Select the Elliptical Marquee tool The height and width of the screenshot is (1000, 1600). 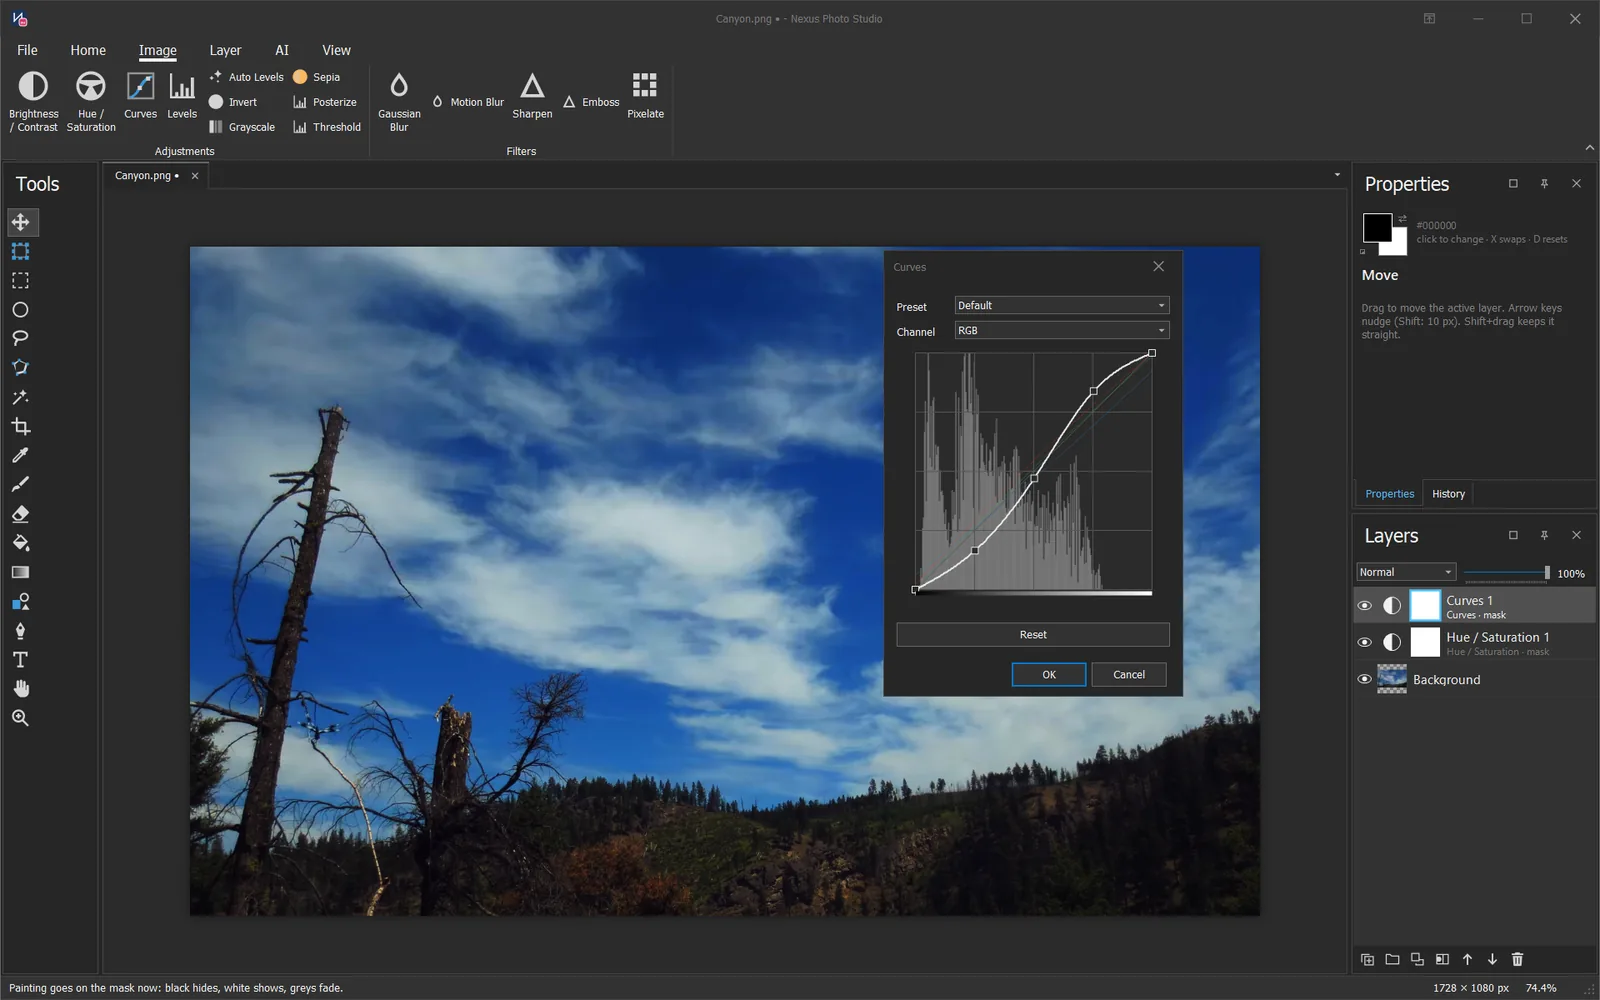[20, 310]
